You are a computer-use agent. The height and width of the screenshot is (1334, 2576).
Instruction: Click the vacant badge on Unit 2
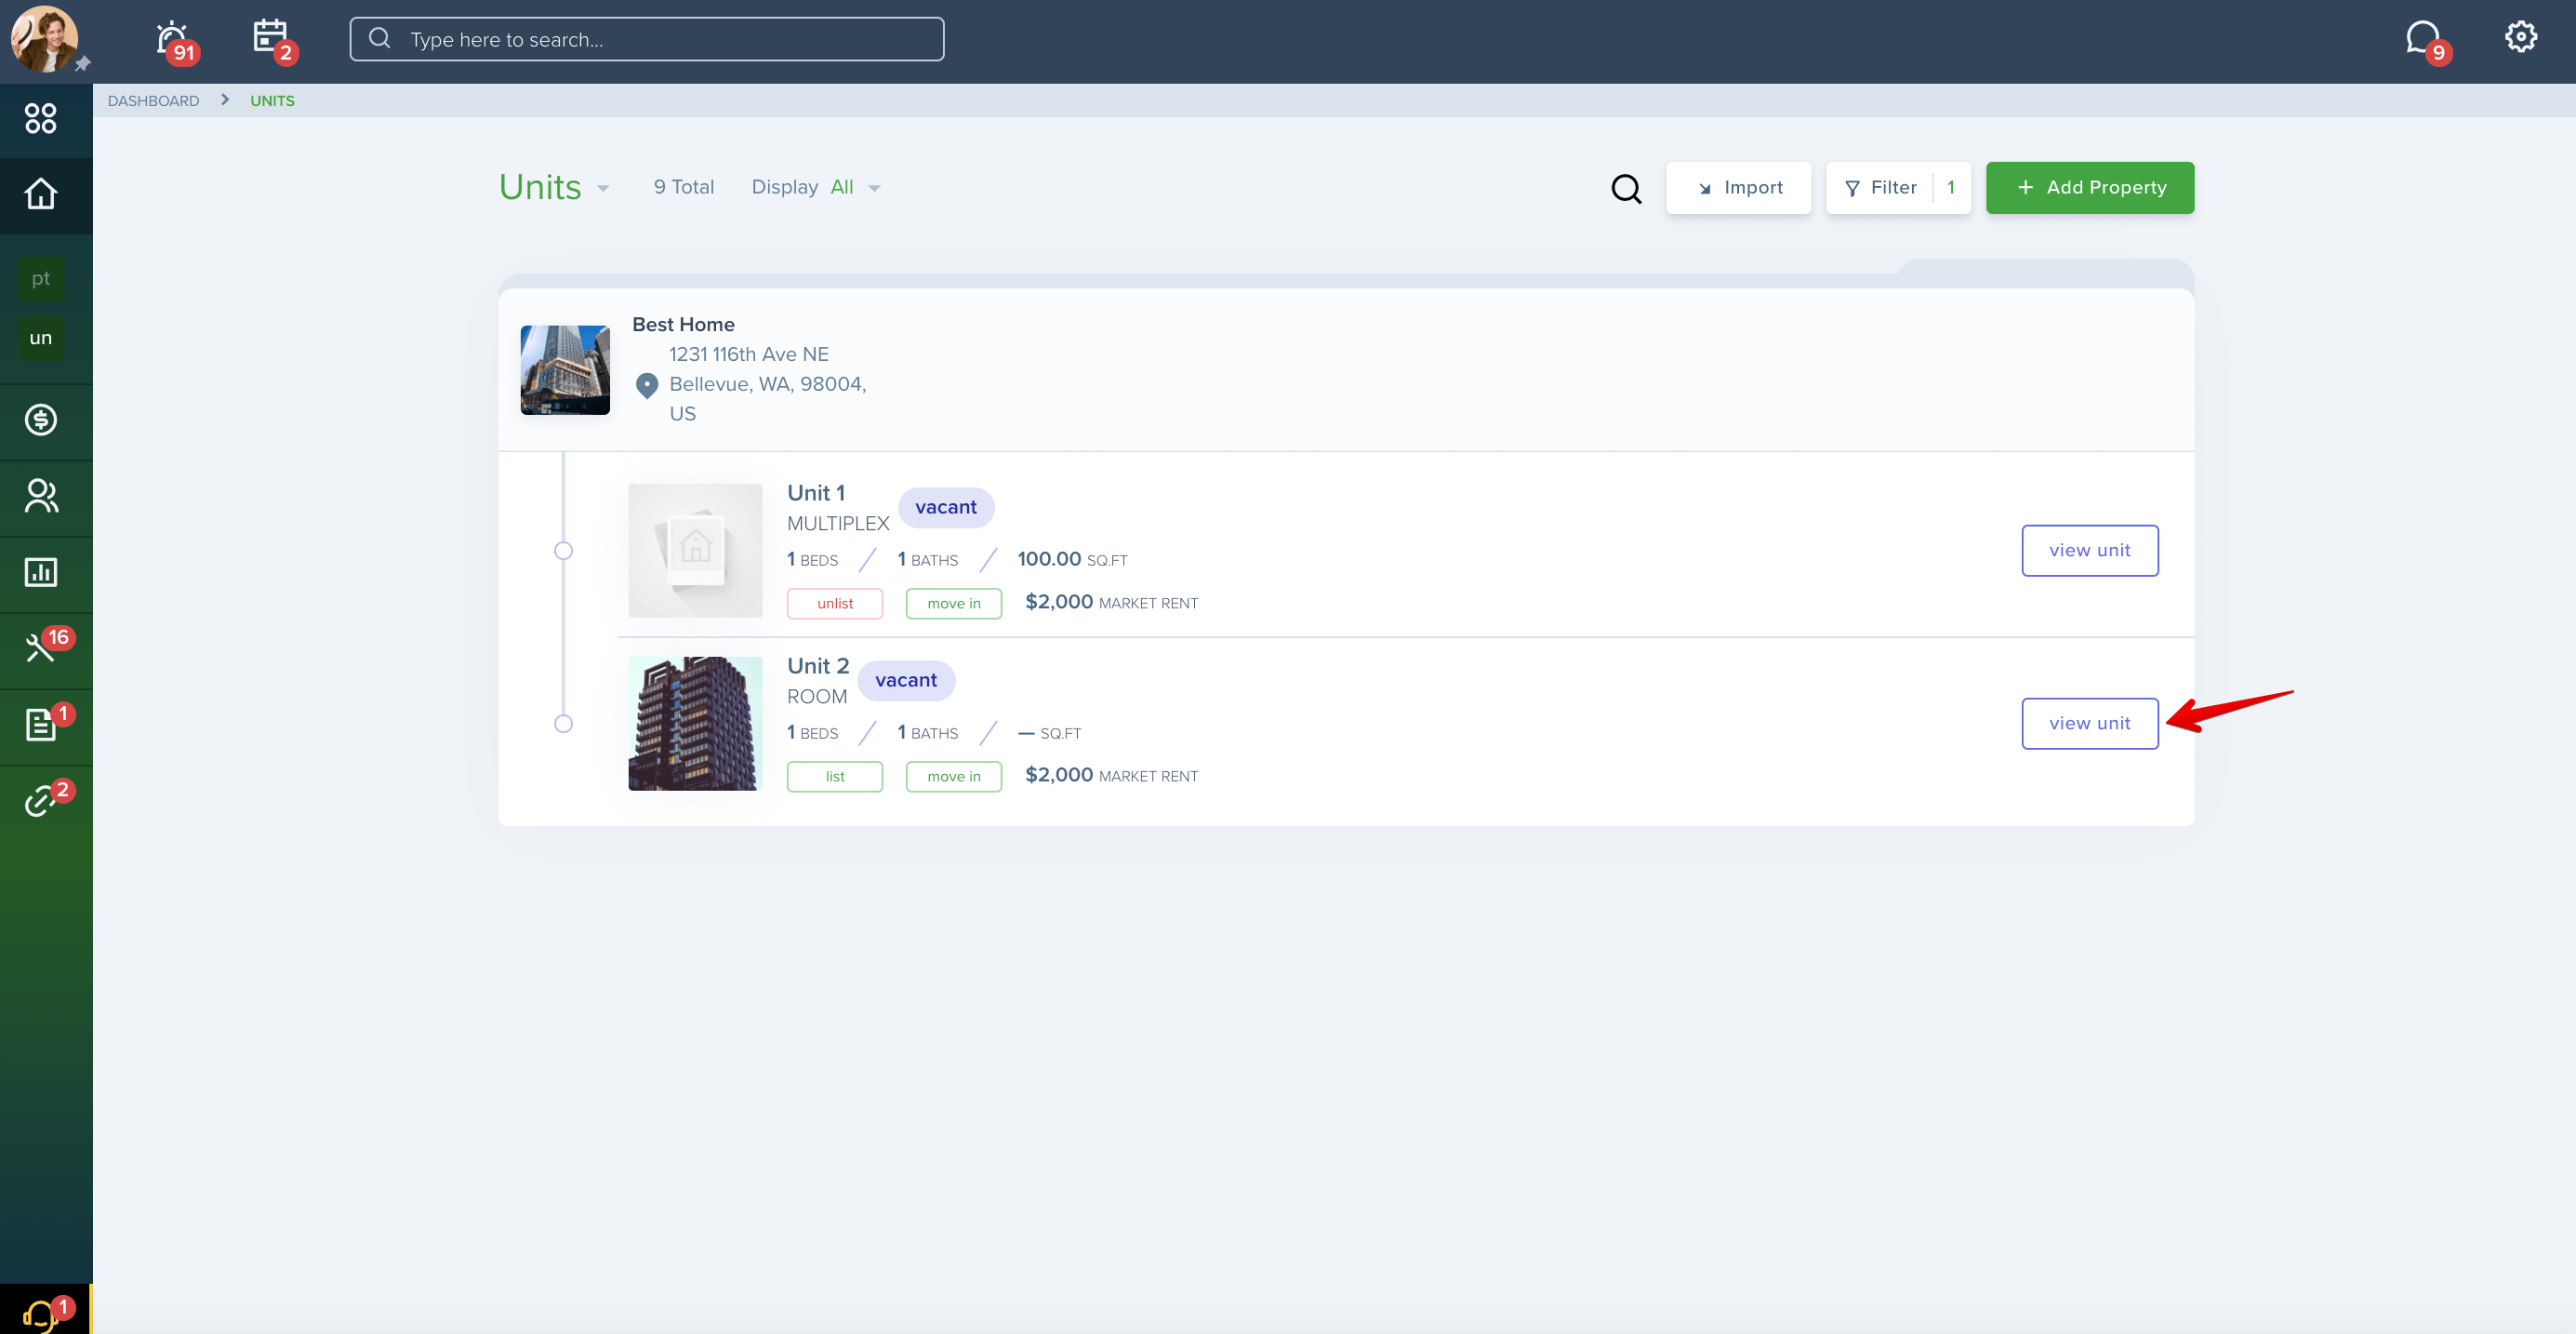[906, 681]
